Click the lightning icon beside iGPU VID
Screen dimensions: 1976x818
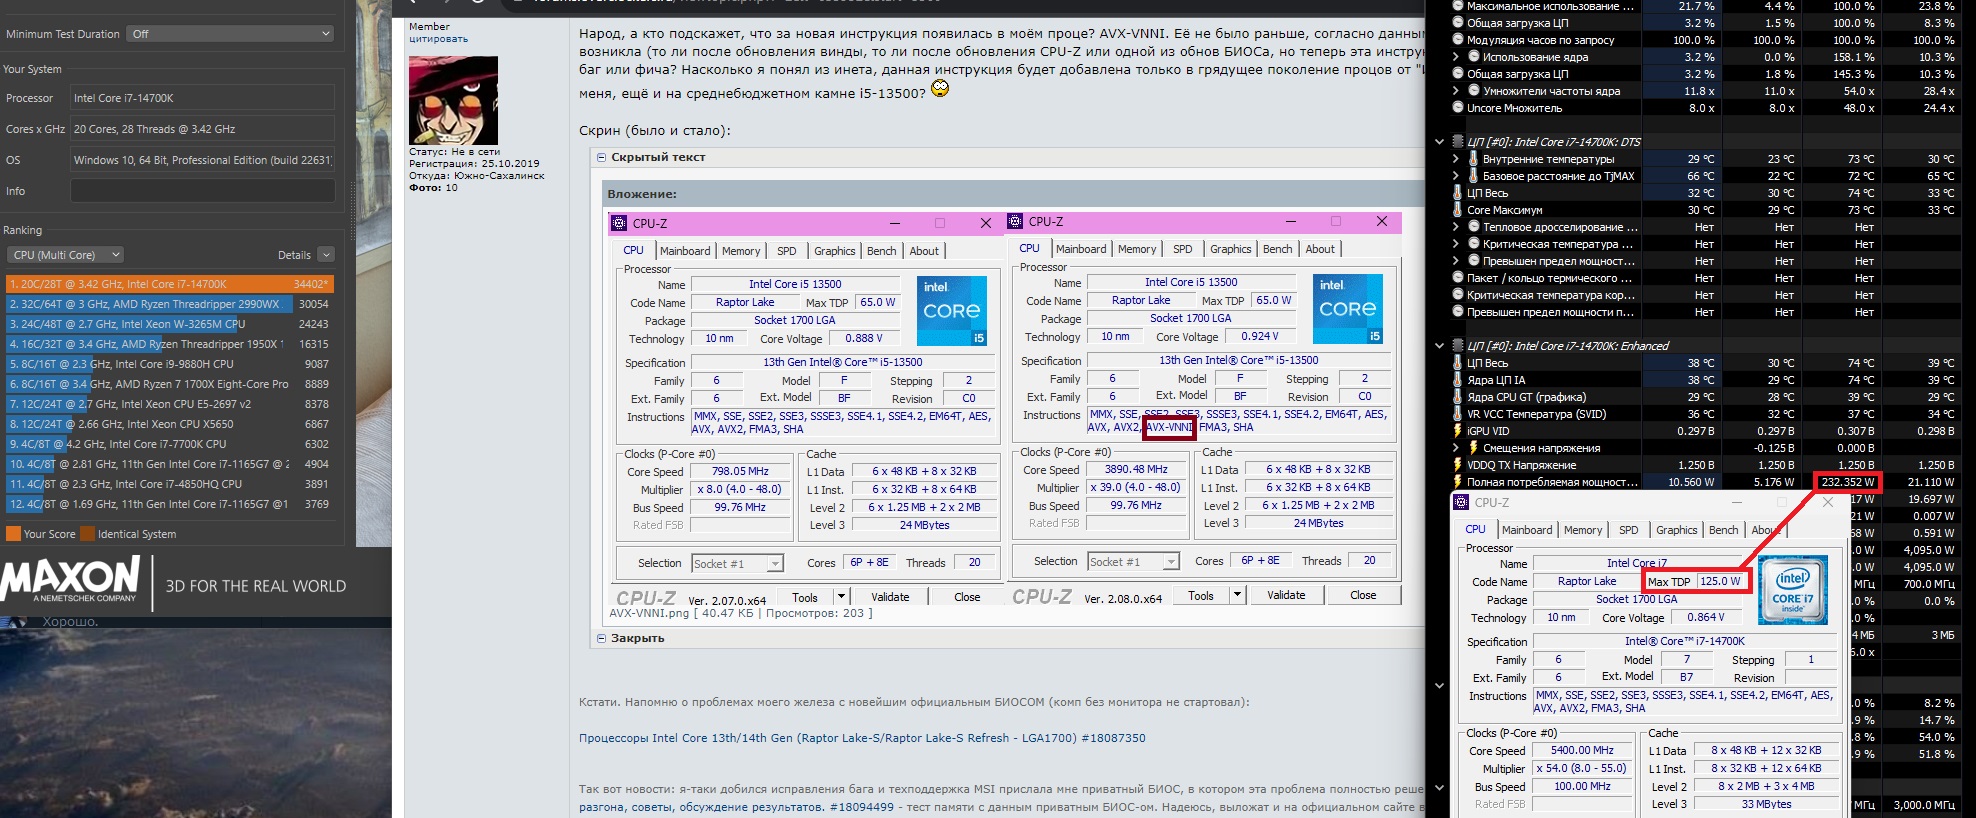(1458, 431)
